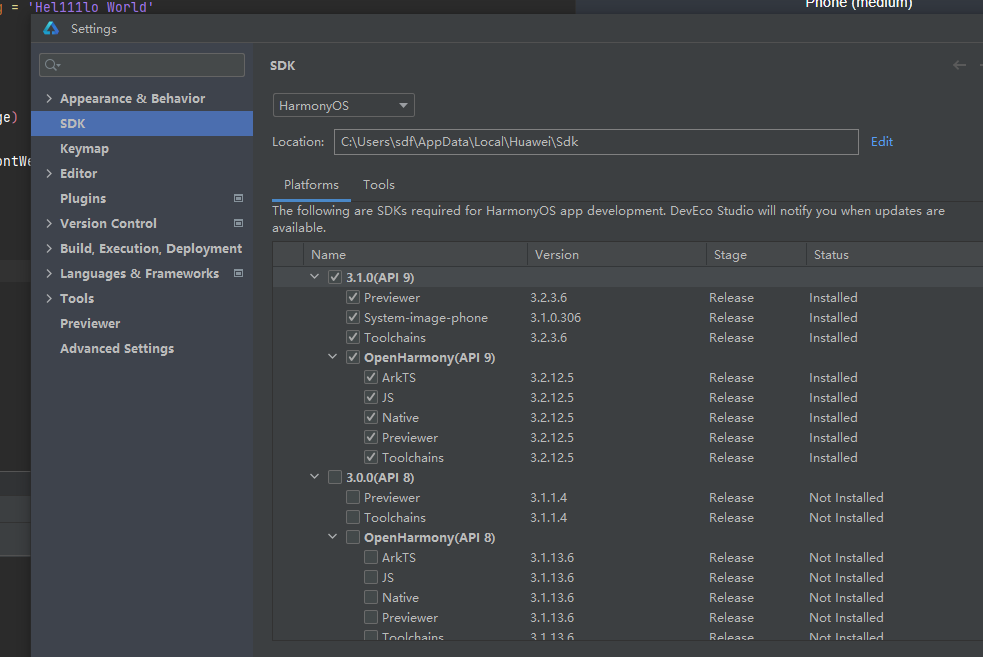The height and width of the screenshot is (657, 983).
Task: Click the search magnifier icon in the settings search
Action: 53,65
